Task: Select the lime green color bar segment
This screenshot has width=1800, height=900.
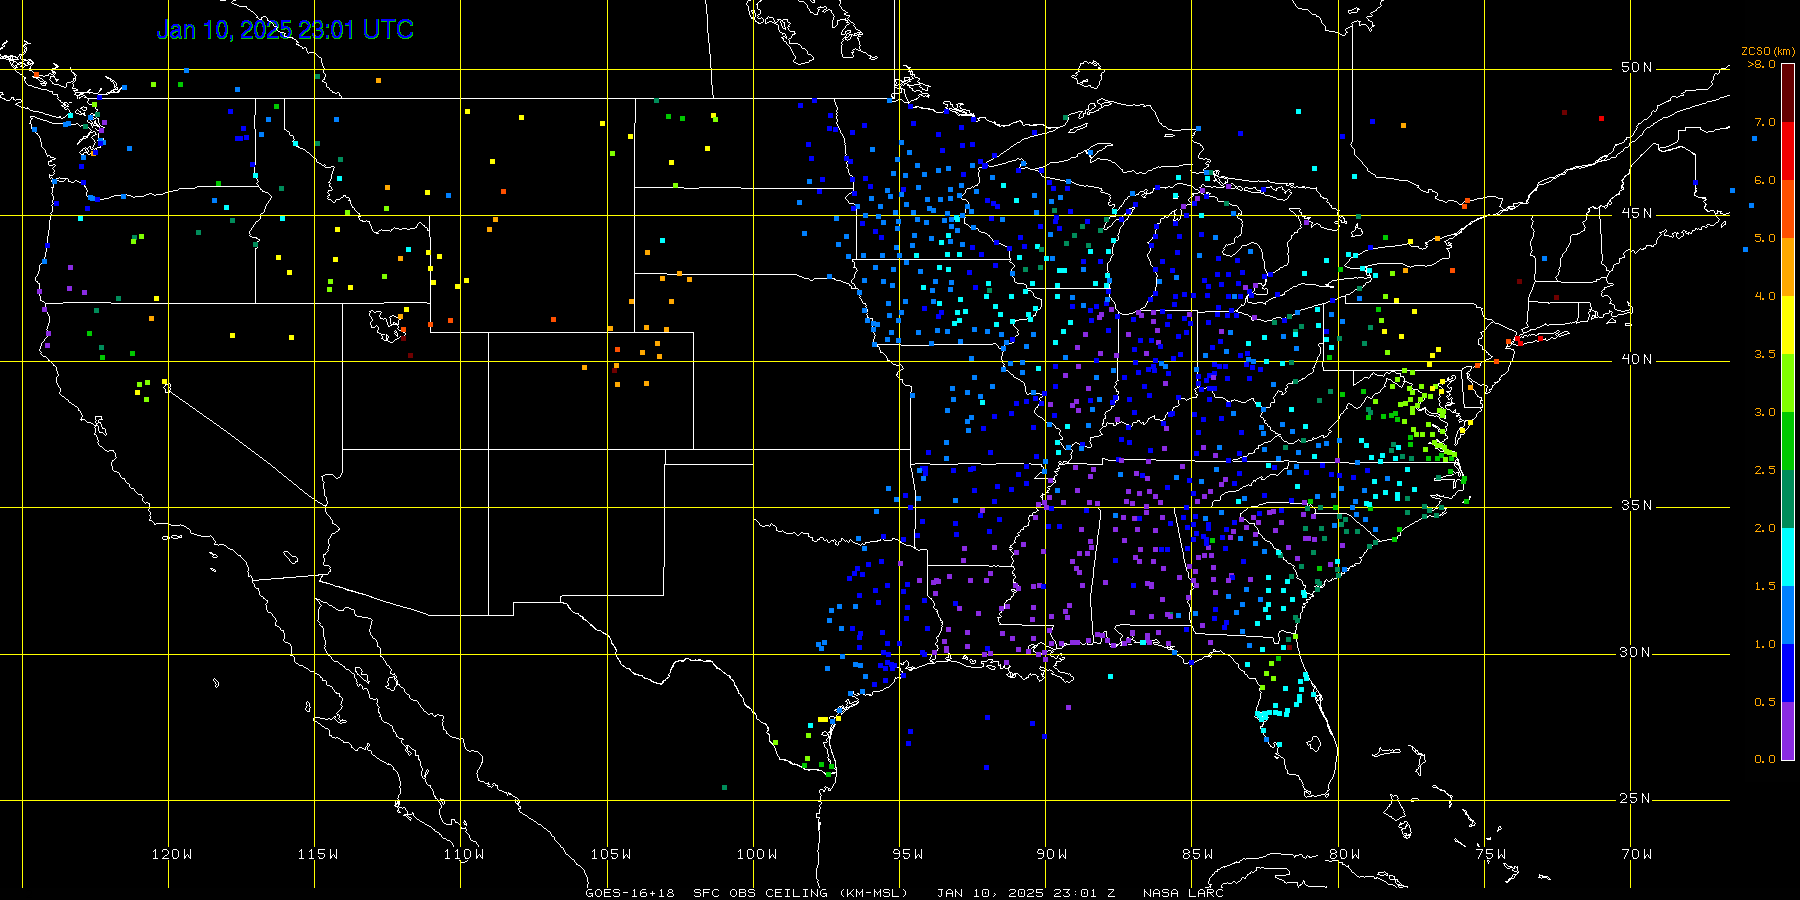Action: tap(1788, 383)
